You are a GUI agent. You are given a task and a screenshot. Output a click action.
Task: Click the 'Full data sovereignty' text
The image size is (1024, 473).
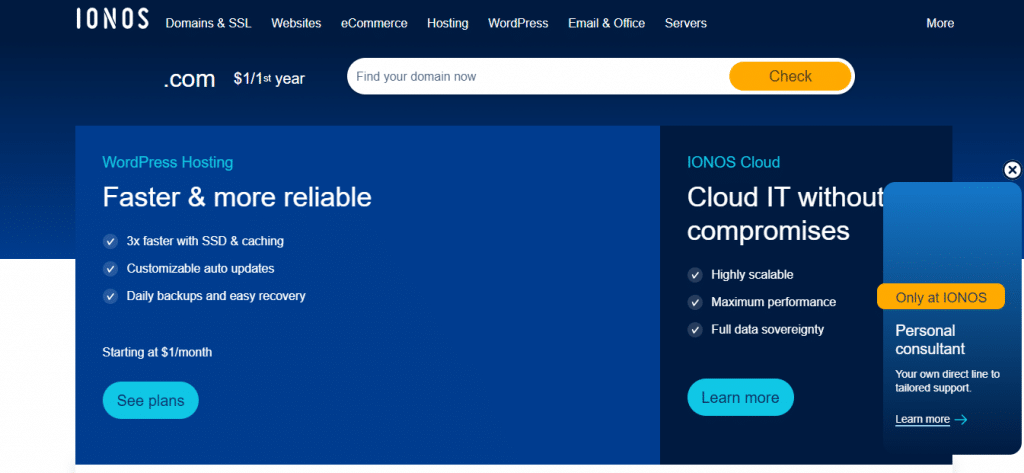(768, 330)
